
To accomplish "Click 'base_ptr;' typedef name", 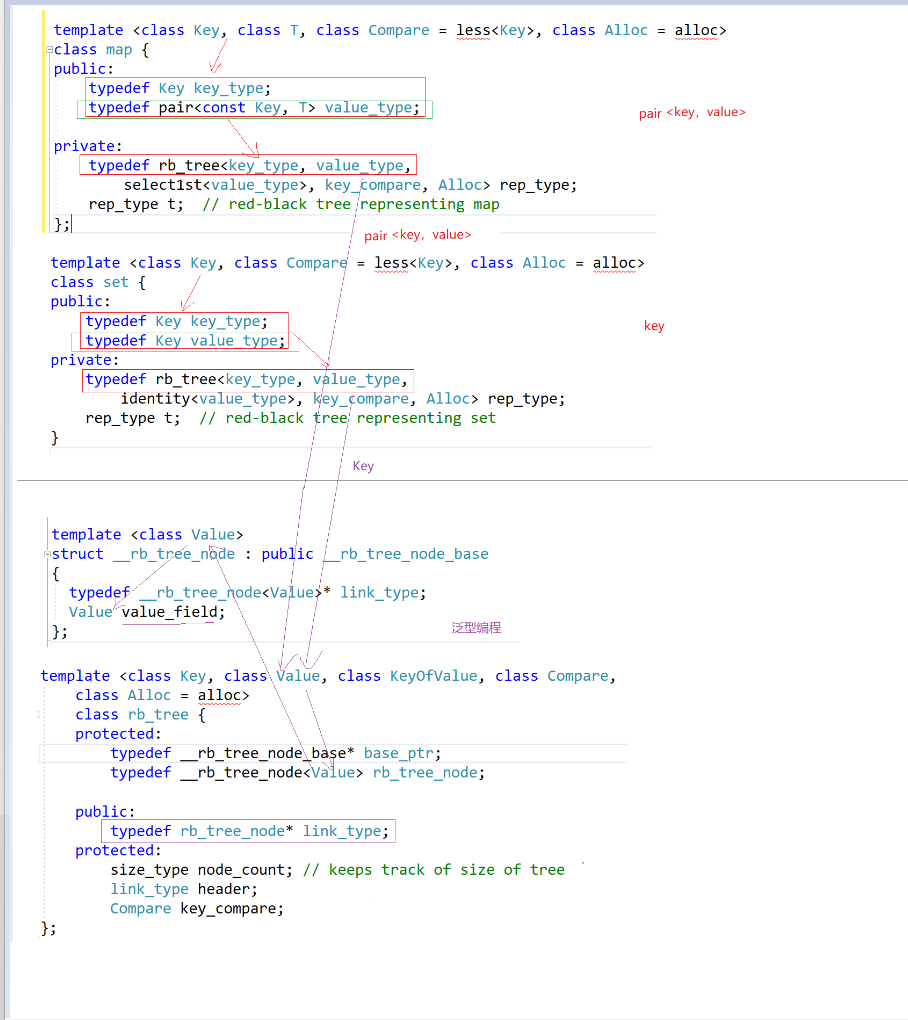I will (403, 753).
